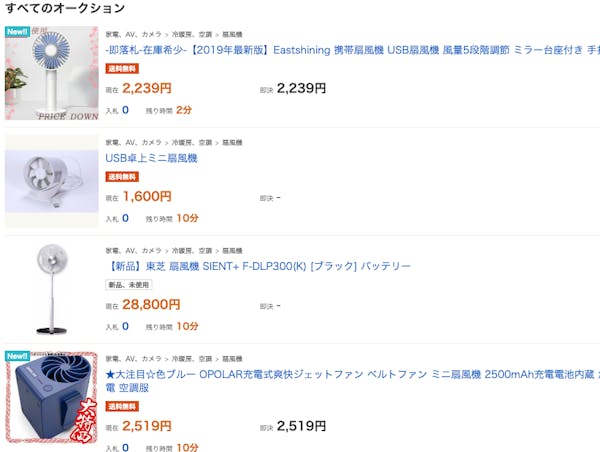Click the New!! badge on OPOLAR fan
This screenshot has height=452, width=600.
pos(17,356)
